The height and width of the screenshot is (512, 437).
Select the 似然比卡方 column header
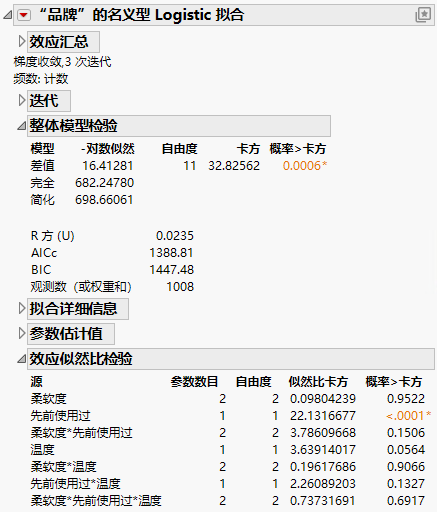[x=318, y=382]
